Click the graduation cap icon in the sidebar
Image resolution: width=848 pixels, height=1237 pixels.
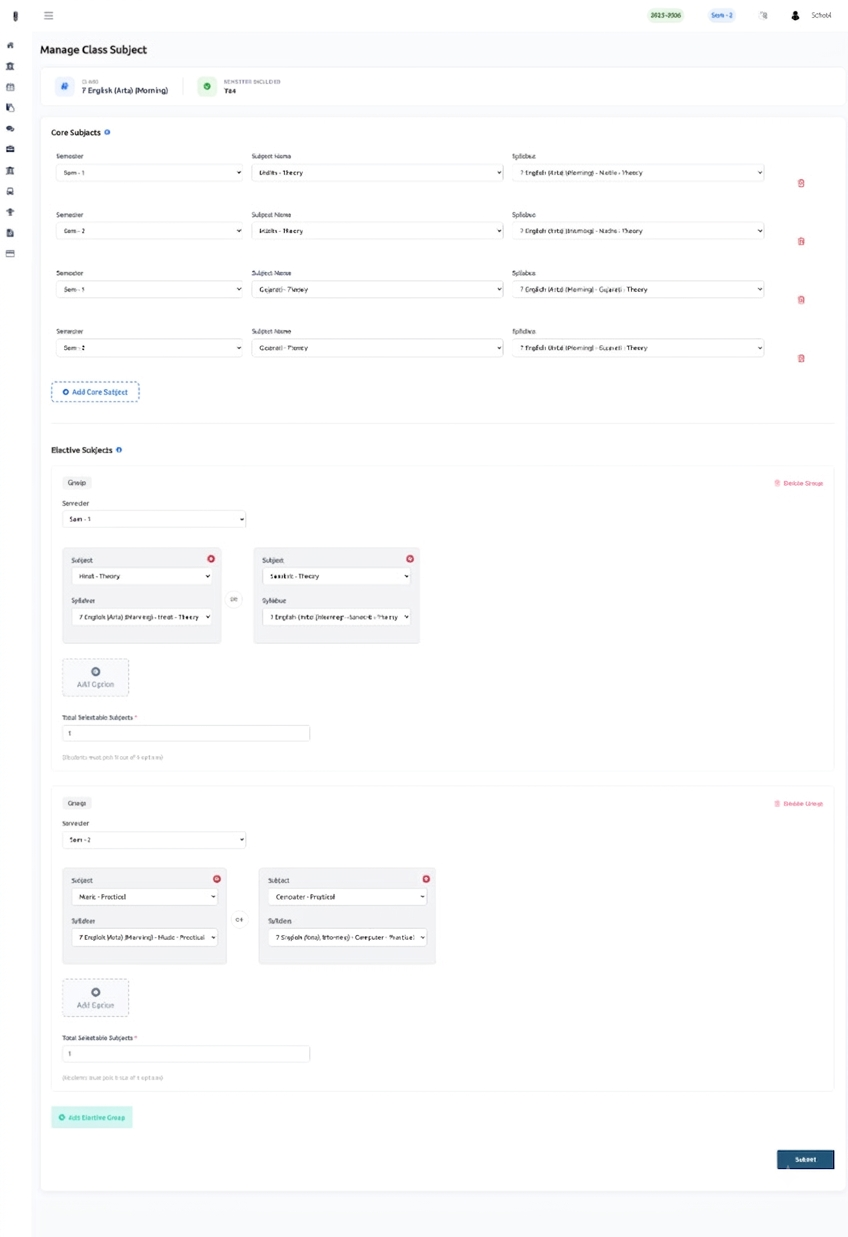coord(10,212)
